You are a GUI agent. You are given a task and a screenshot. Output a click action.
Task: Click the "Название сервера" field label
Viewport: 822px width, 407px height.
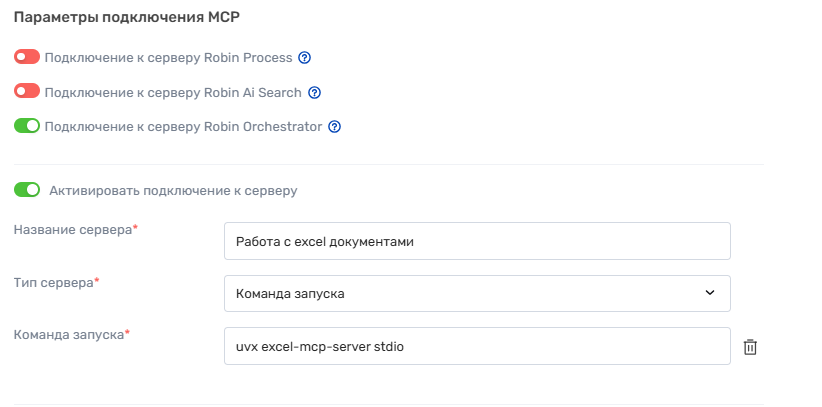point(73,230)
